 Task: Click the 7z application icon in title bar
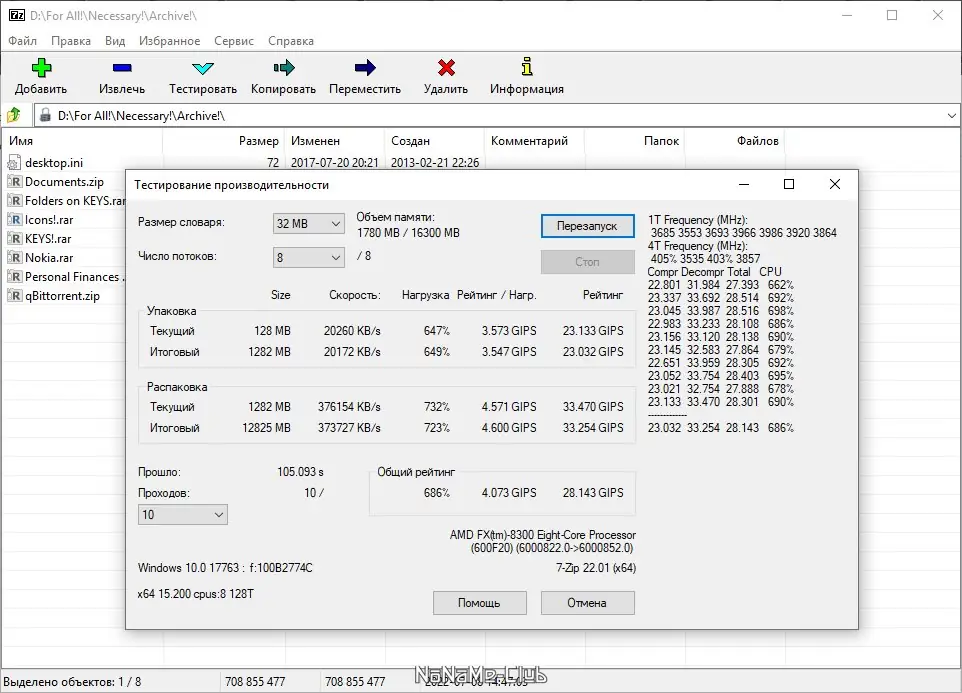(17, 15)
